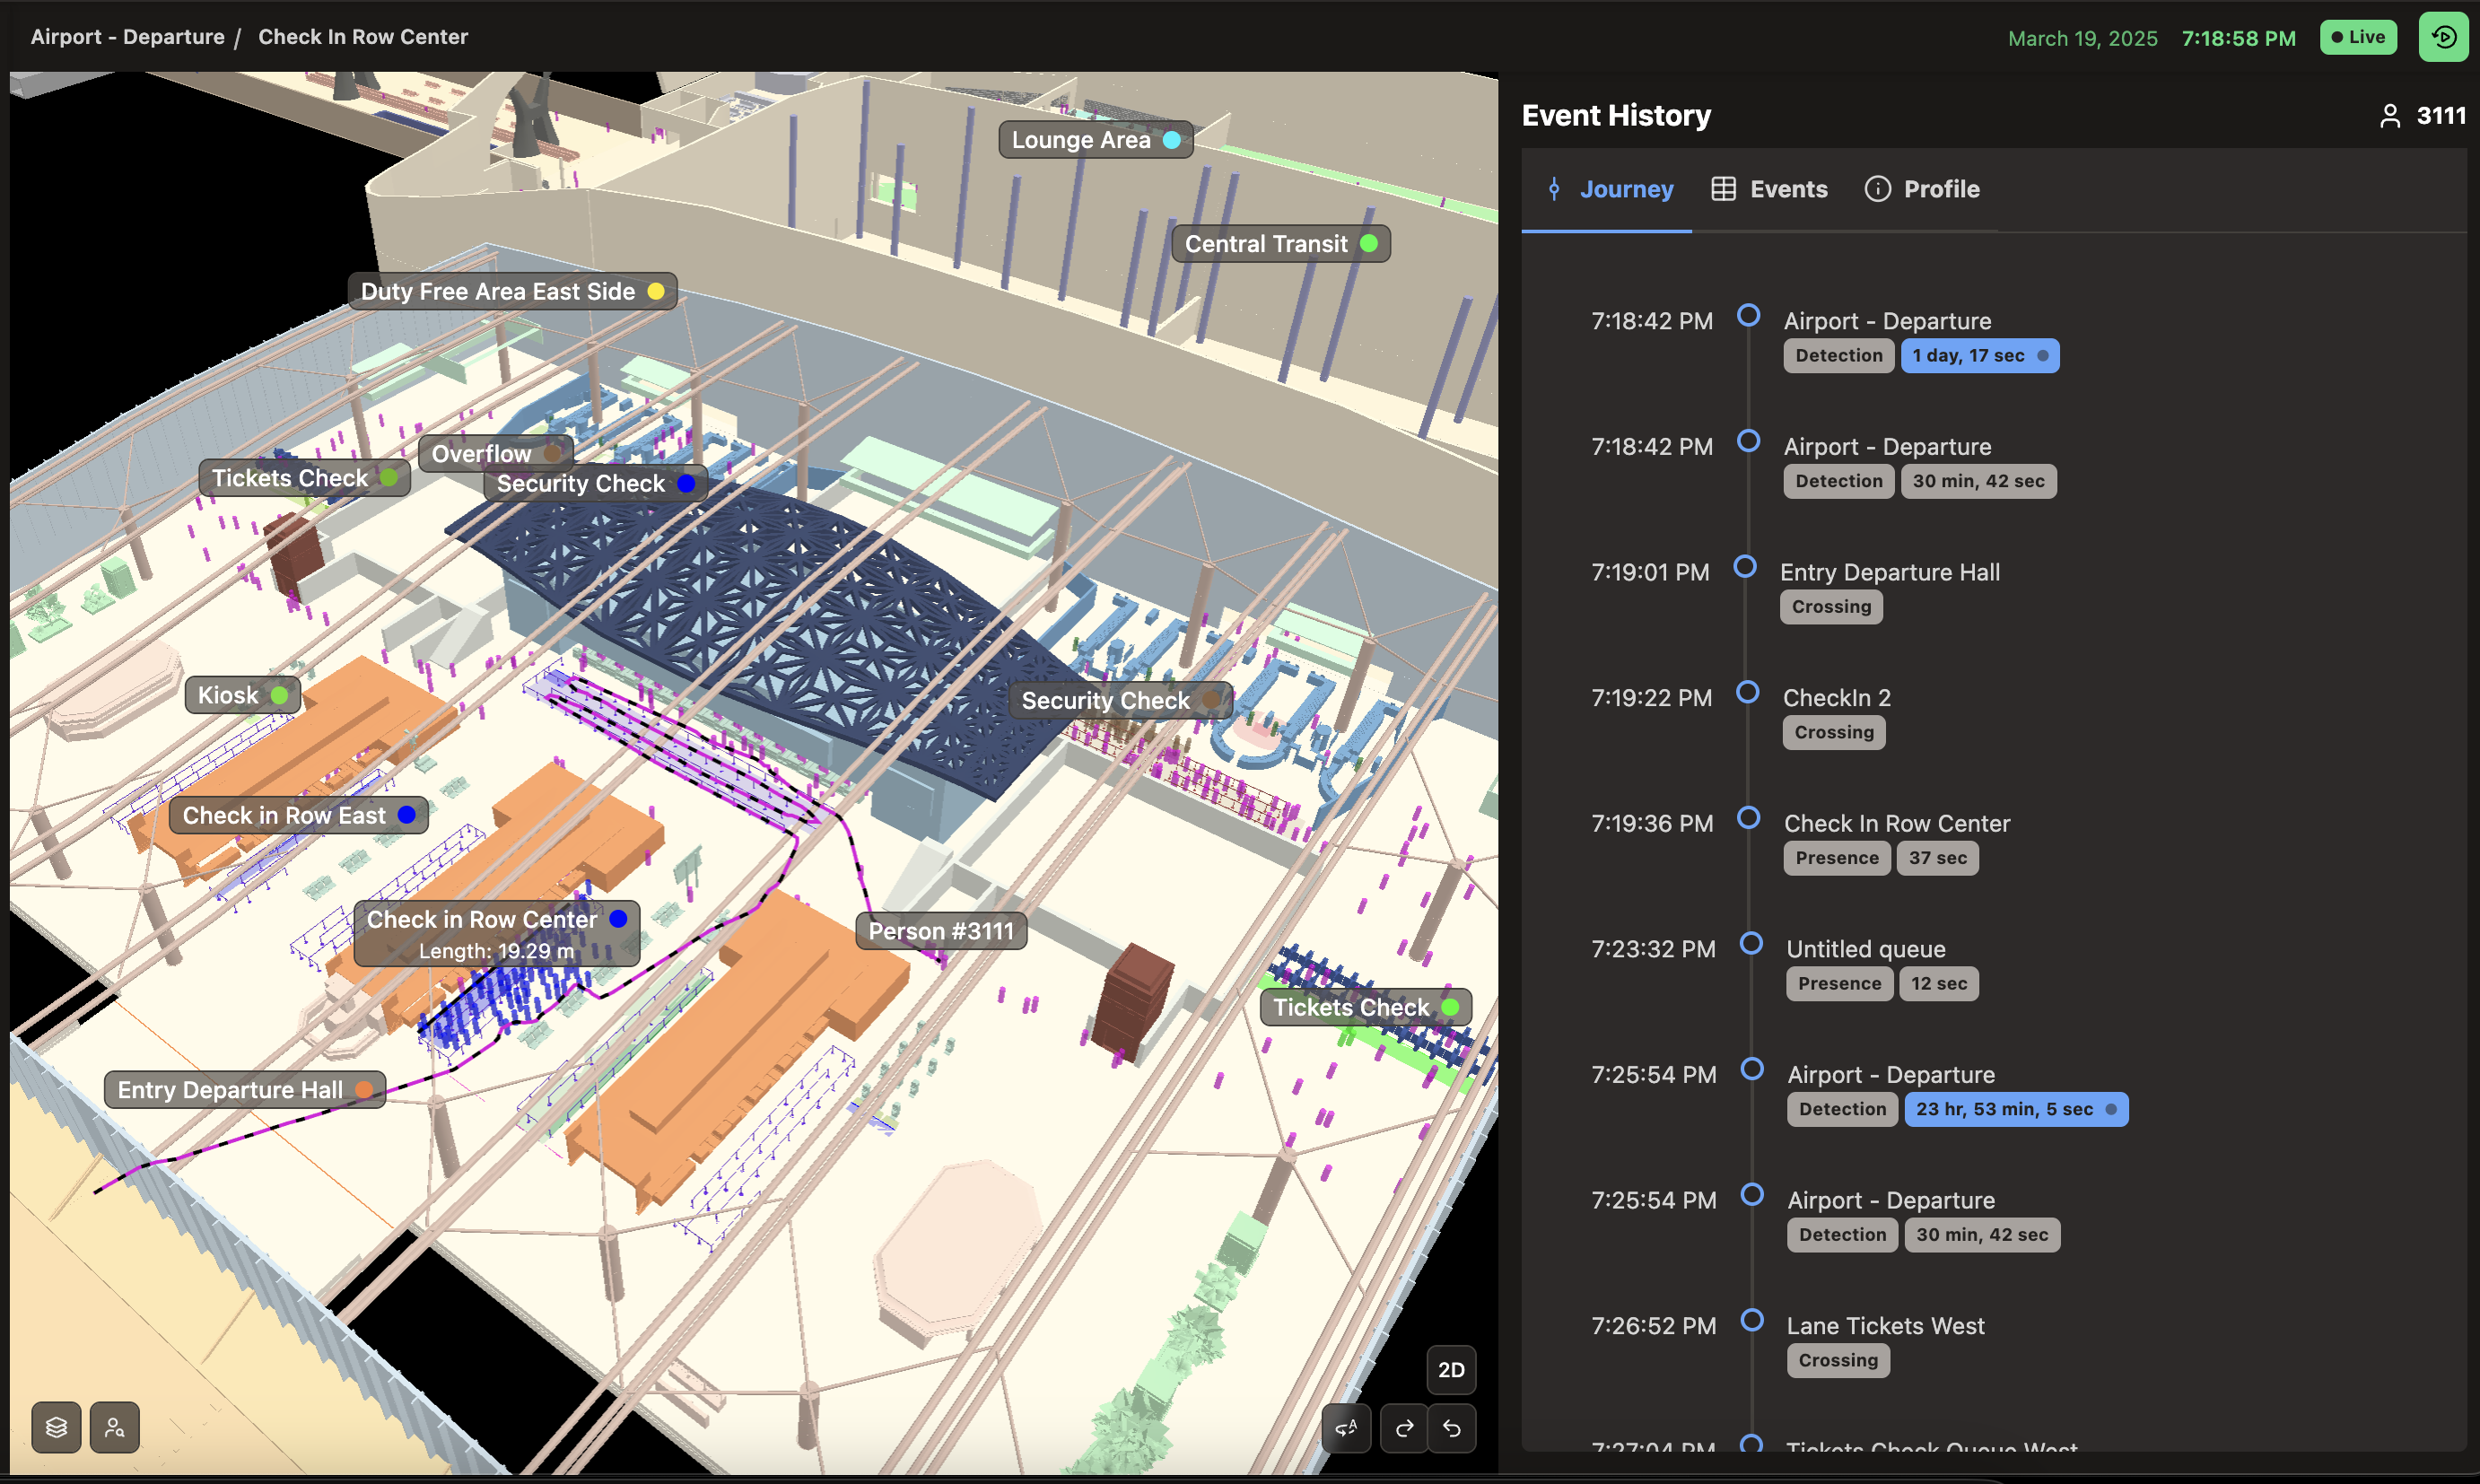Viewport: 2480px width, 1484px height.
Task: Toggle the Live mode indicator
Action: [x=2358, y=37]
